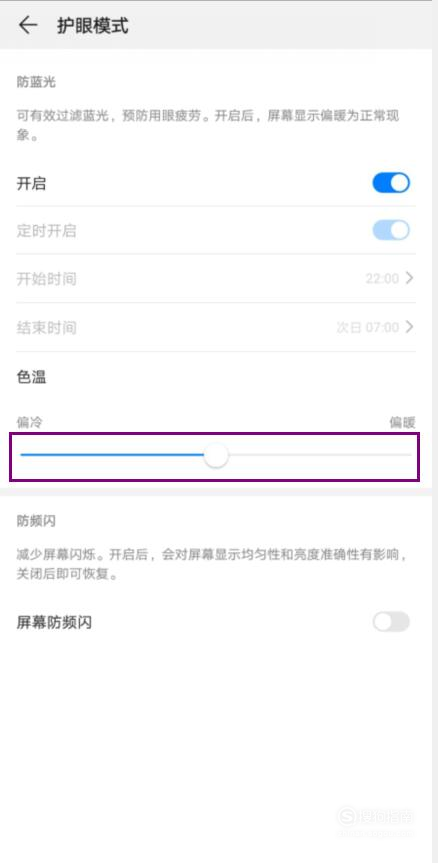The width and height of the screenshot is (438, 863).
Task: Select the 22:00 start time value
Action: tap(382, 278)
